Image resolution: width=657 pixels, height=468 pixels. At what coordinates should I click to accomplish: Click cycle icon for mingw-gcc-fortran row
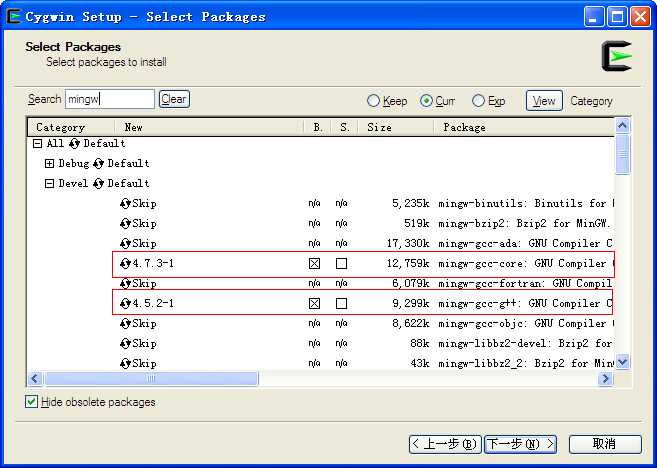click(125, 284)
